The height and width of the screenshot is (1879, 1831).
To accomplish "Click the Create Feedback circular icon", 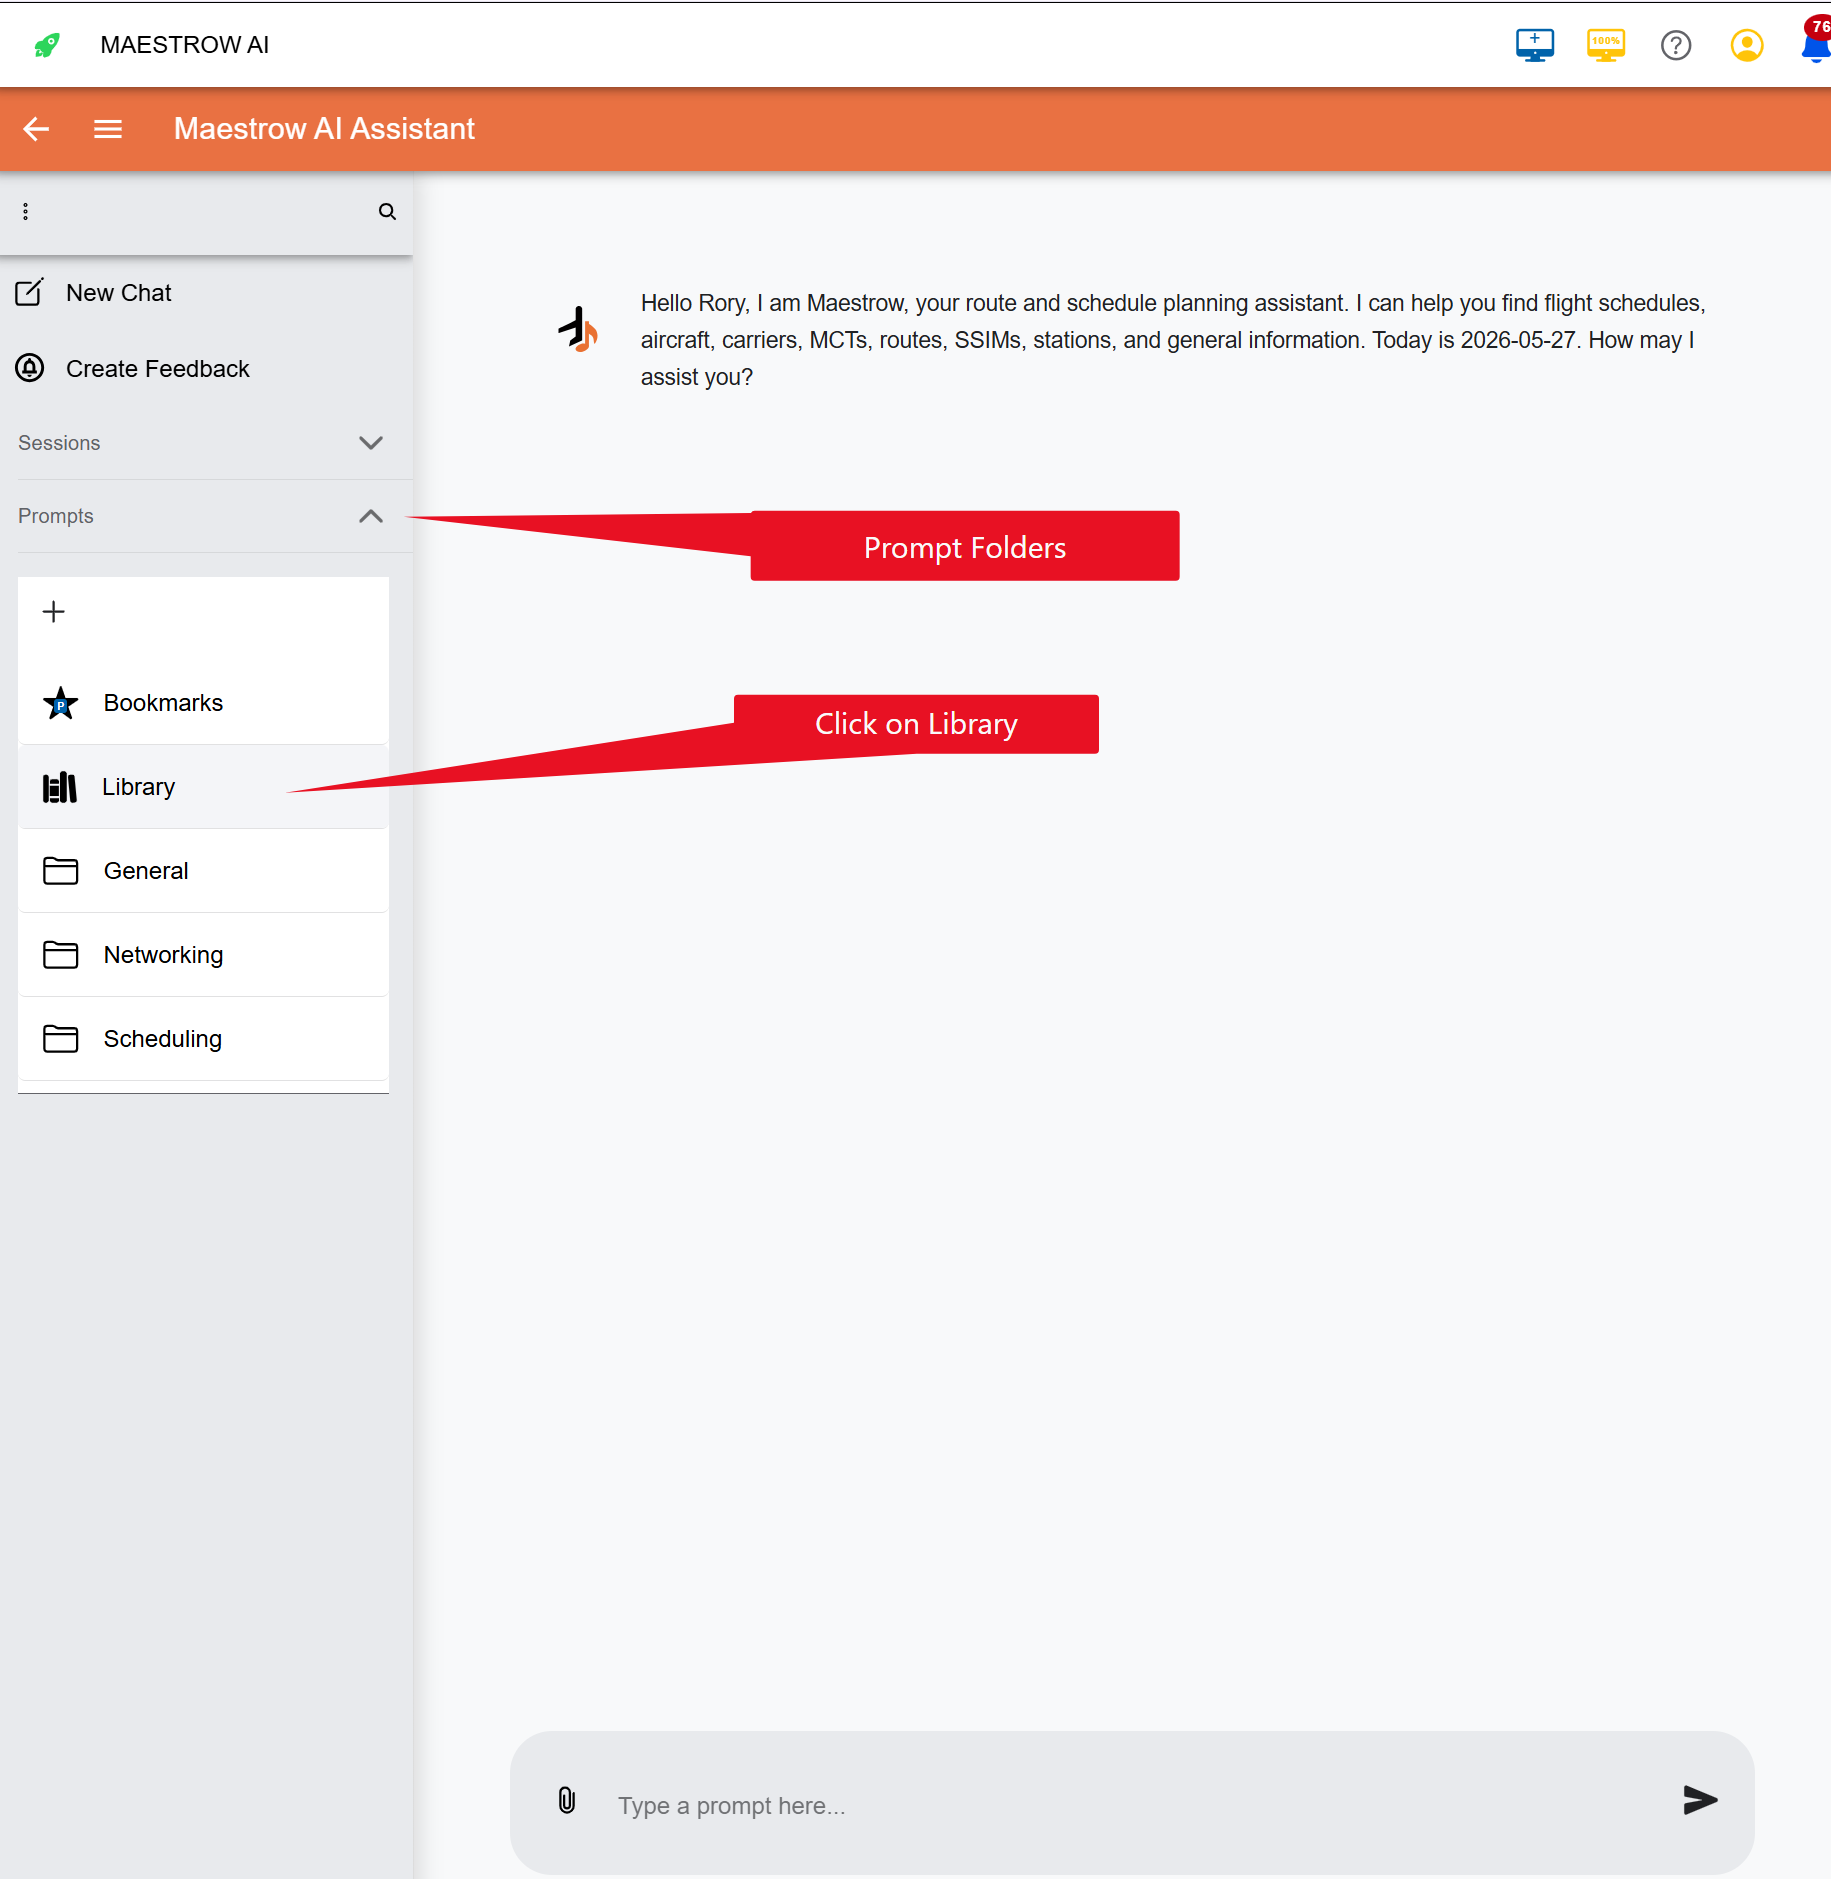I will [x=30, y=368].
